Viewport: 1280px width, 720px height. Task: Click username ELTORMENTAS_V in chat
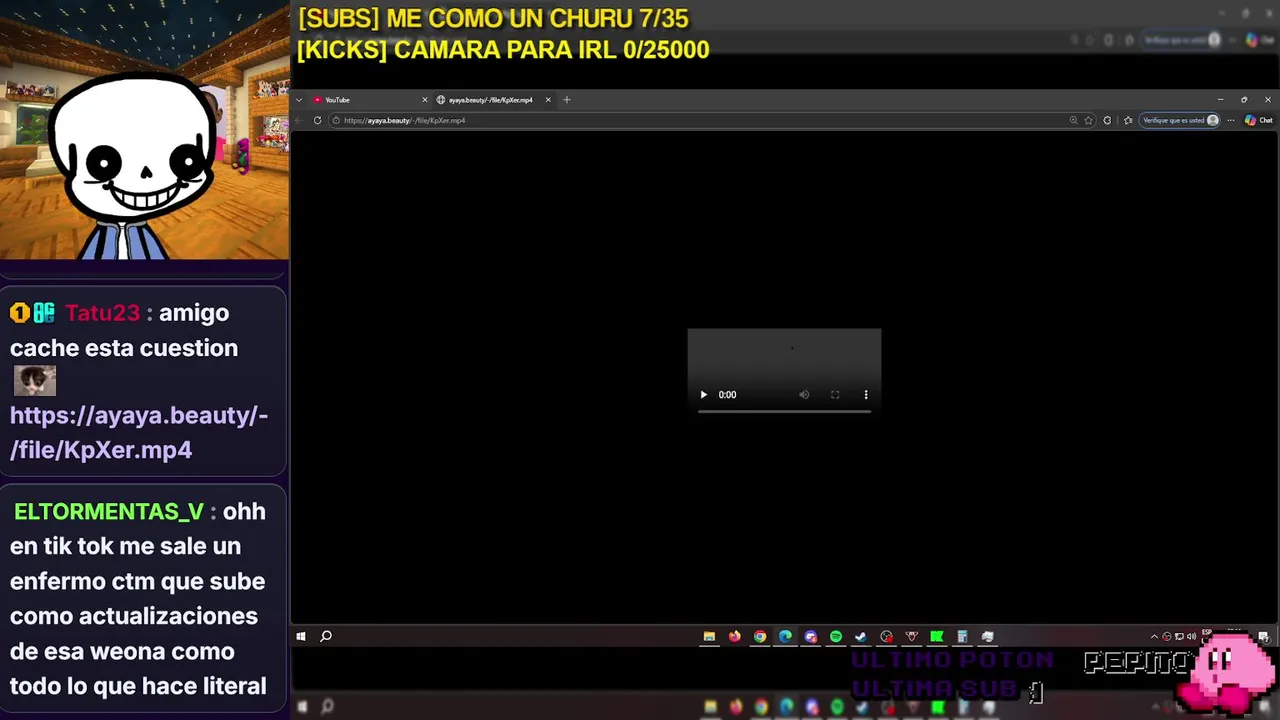coord(109,512)
